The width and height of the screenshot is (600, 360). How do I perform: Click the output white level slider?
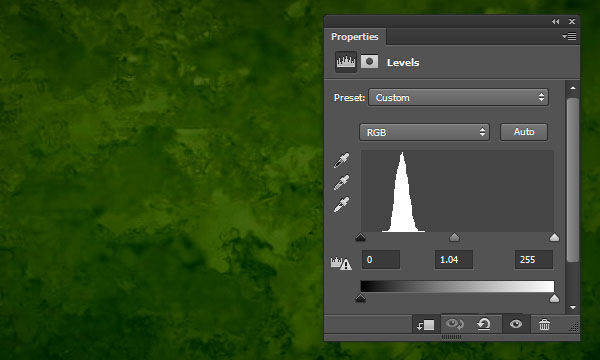pyautogui.click(x=554, y=298)
